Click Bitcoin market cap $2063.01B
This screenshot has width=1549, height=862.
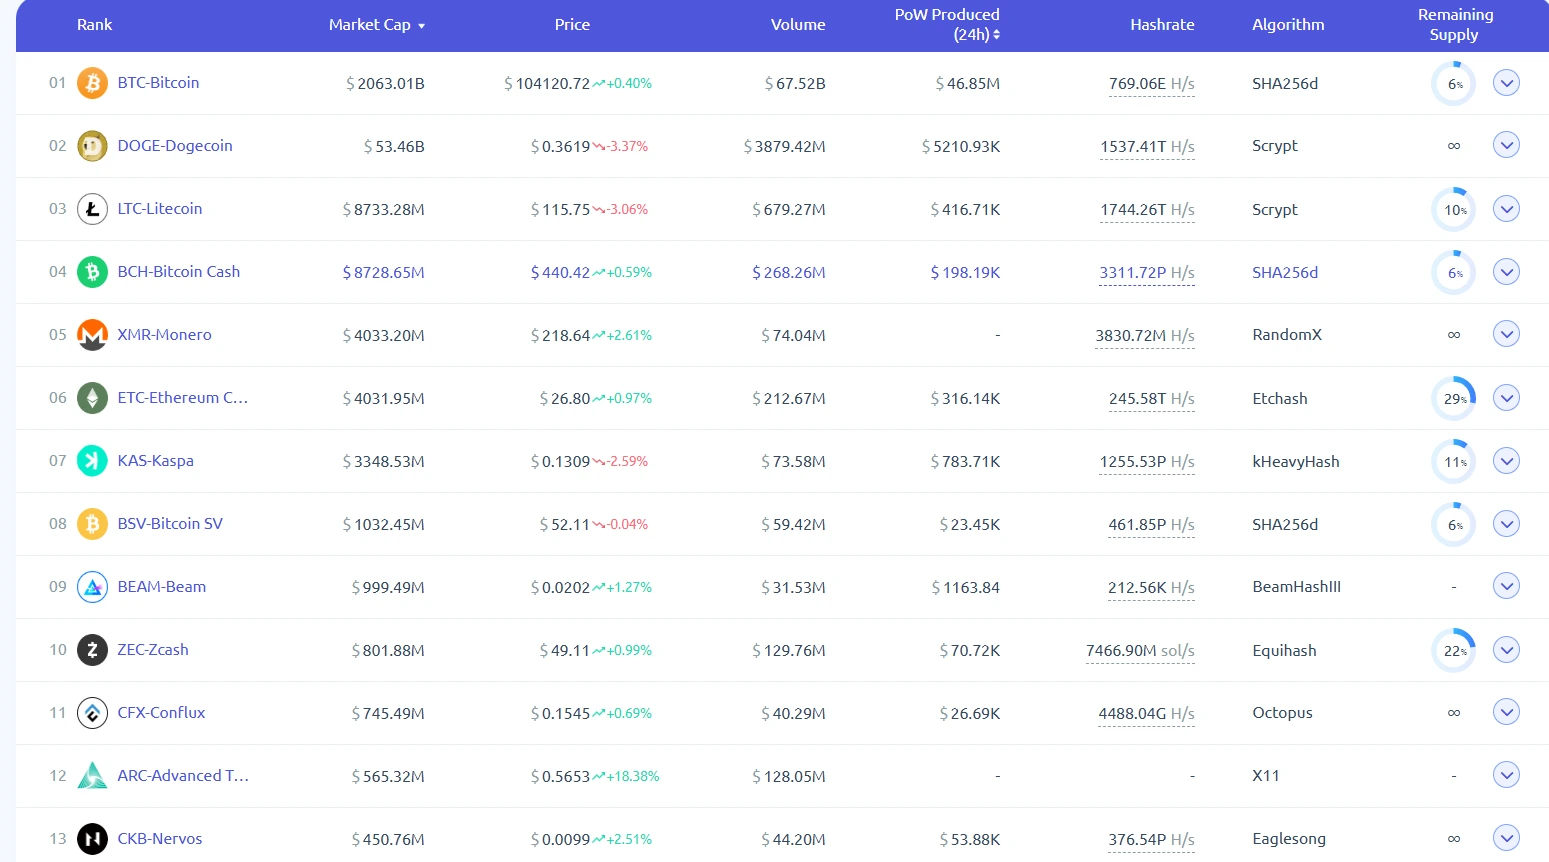[x=385, y=84]
